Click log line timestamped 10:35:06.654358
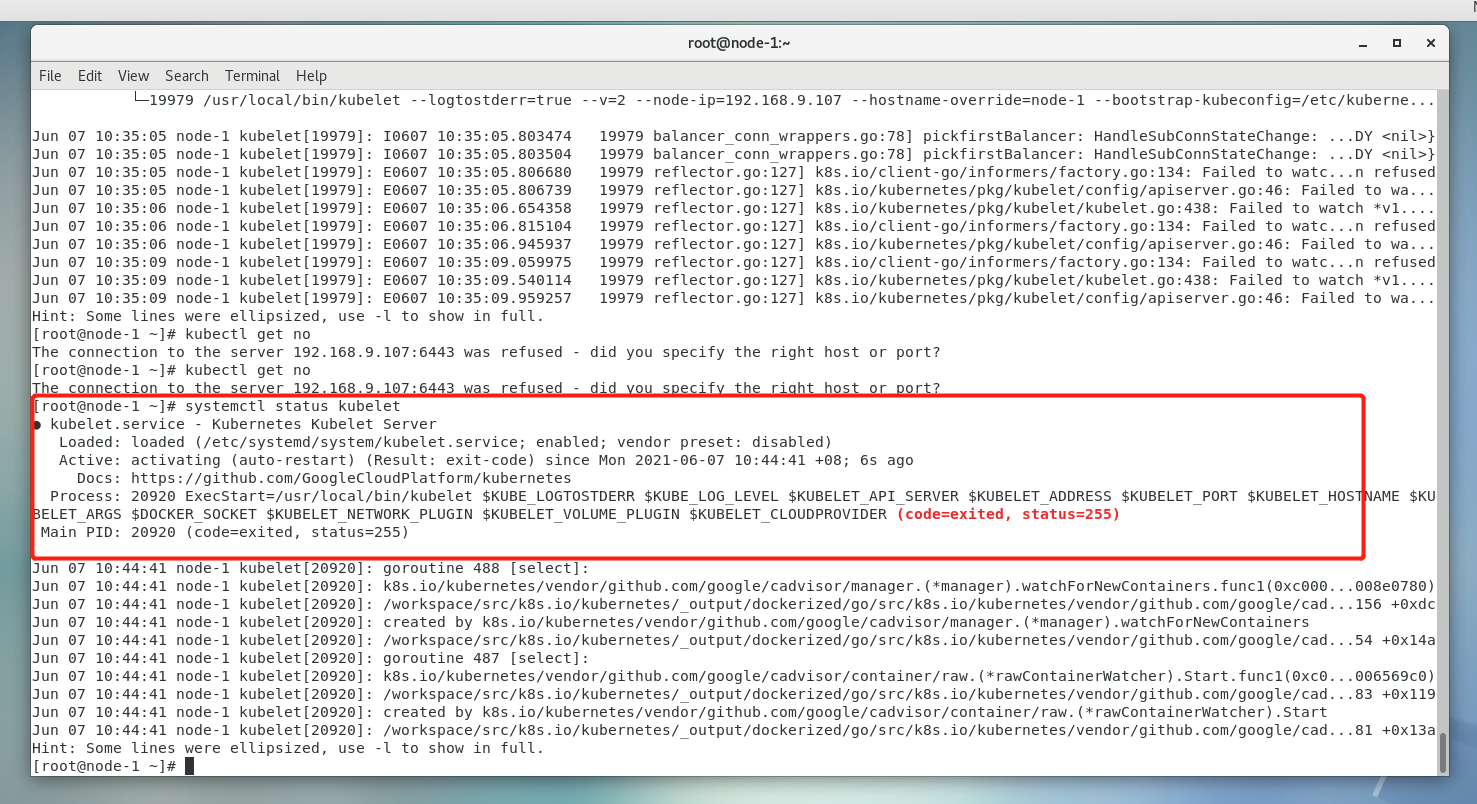The image size is (1477, 804). 734,208
